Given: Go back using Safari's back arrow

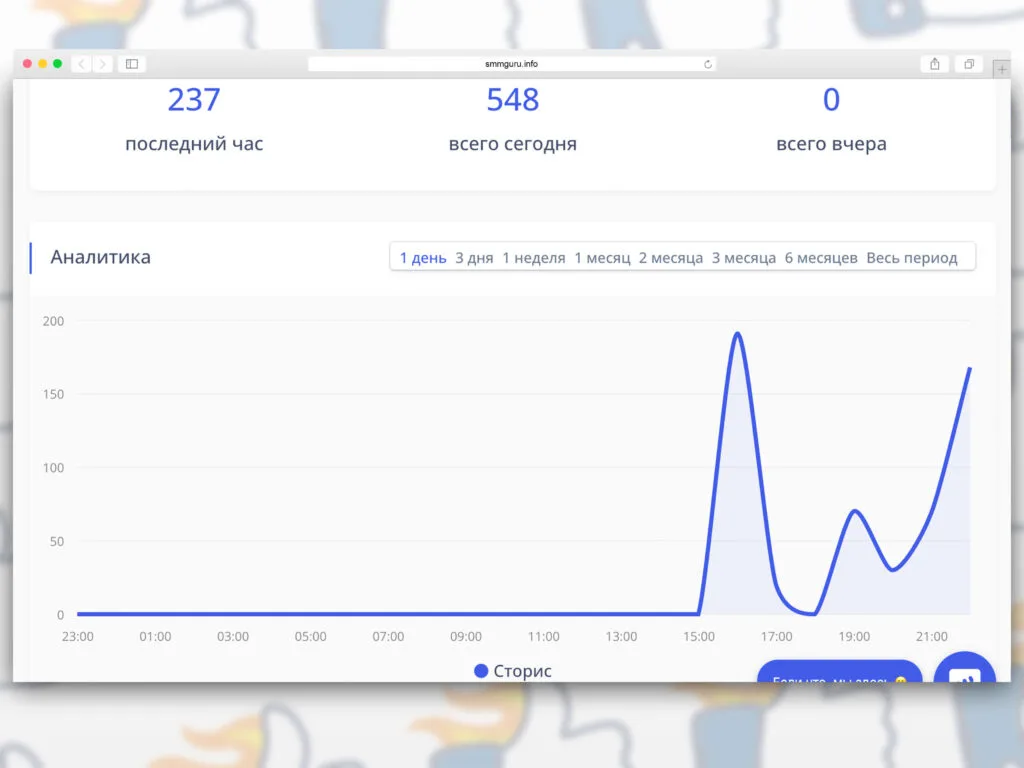Looking at the screenshot, I should tap(80, 64).
